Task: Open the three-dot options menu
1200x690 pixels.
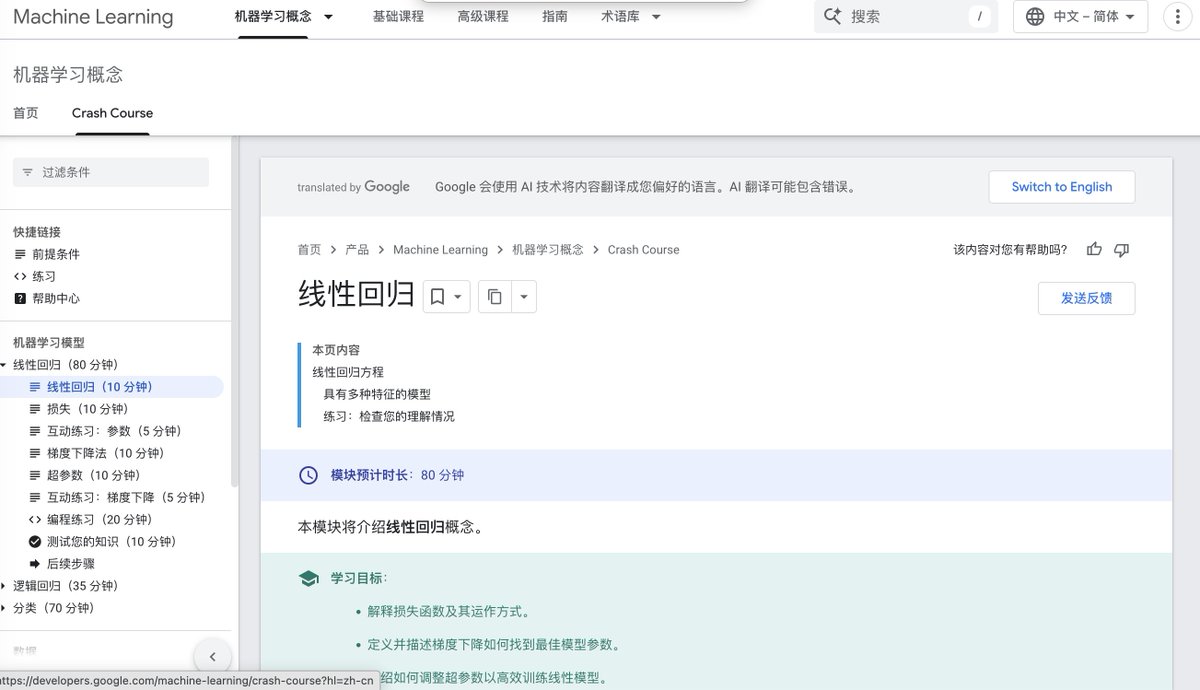Action: tap(1180, 16)
